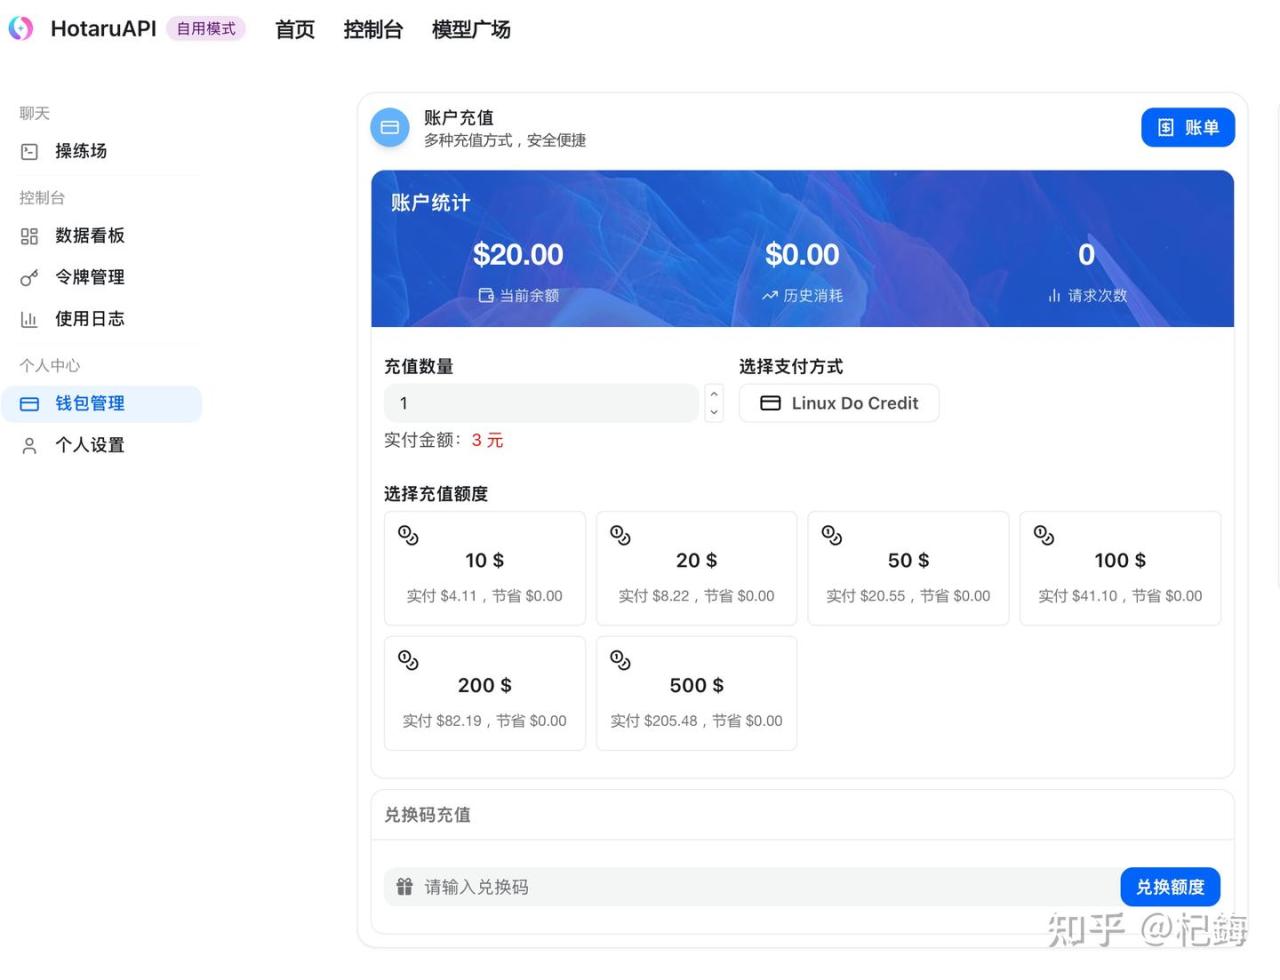Decrease 充值数量 with the down arrow
Image resolution: width=1280 pixels, height=980 pixels.
714,412
